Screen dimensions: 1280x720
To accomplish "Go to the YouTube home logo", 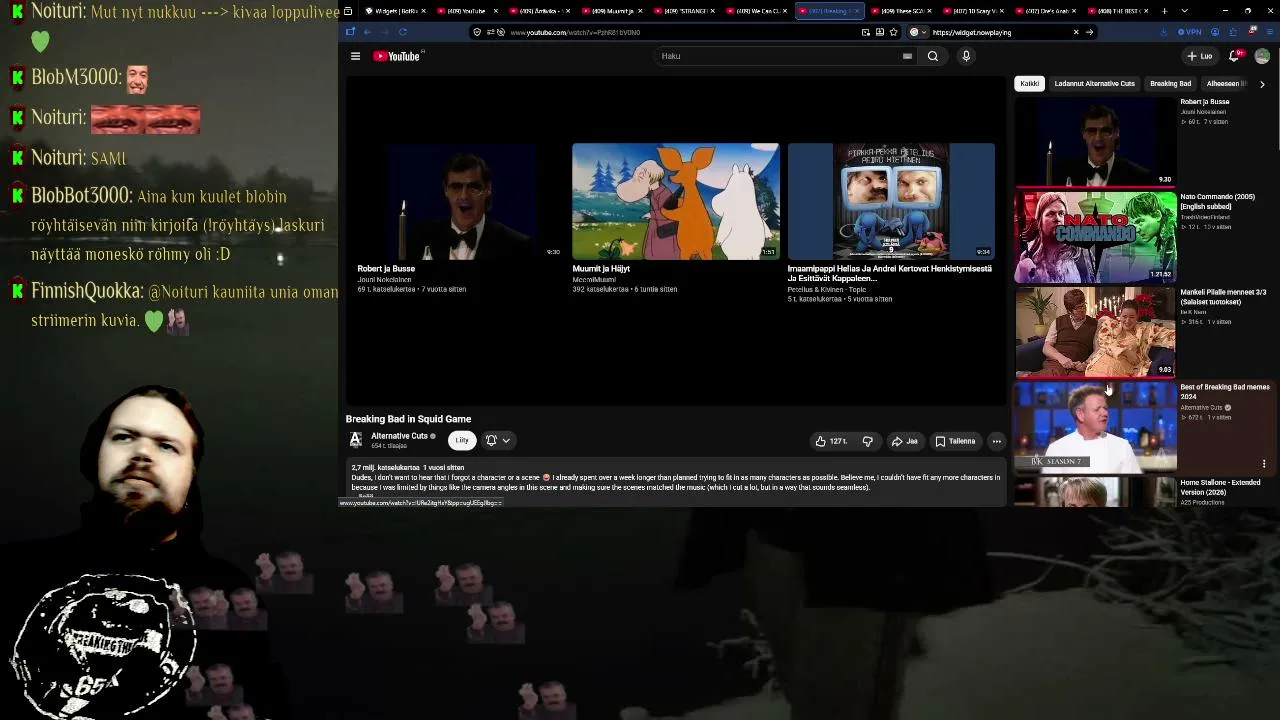I will click(397, 56).
